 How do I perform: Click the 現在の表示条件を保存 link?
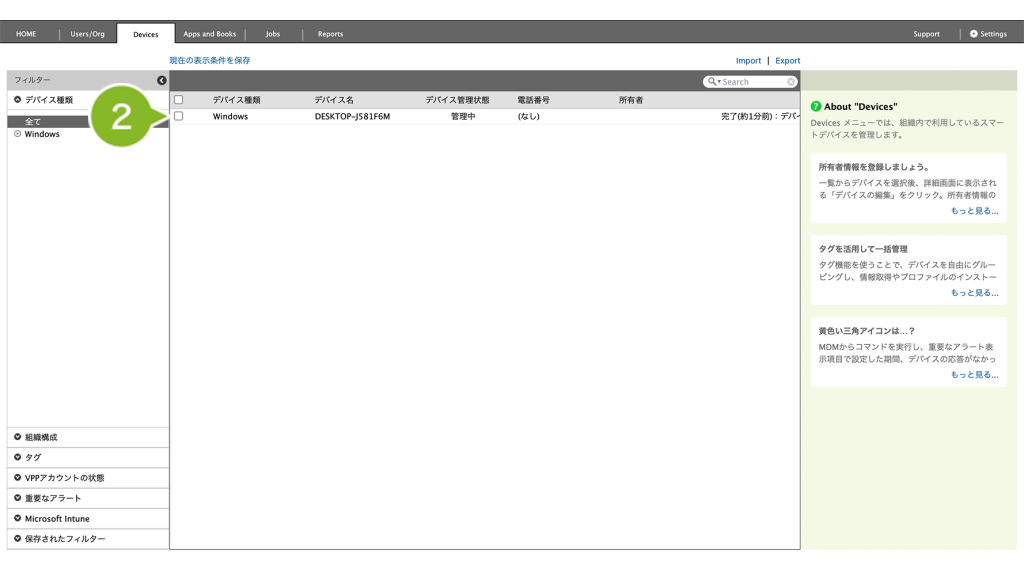[210, 60]
